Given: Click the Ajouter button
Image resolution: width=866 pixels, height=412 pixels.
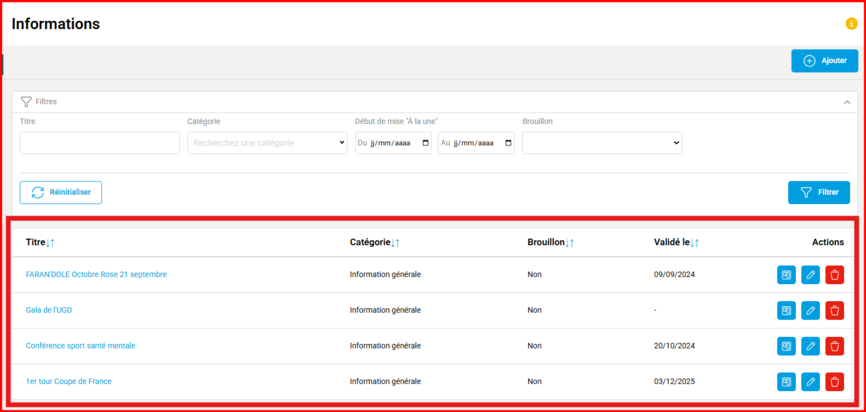Looking at the screenshot, I should tap(824, 61).
